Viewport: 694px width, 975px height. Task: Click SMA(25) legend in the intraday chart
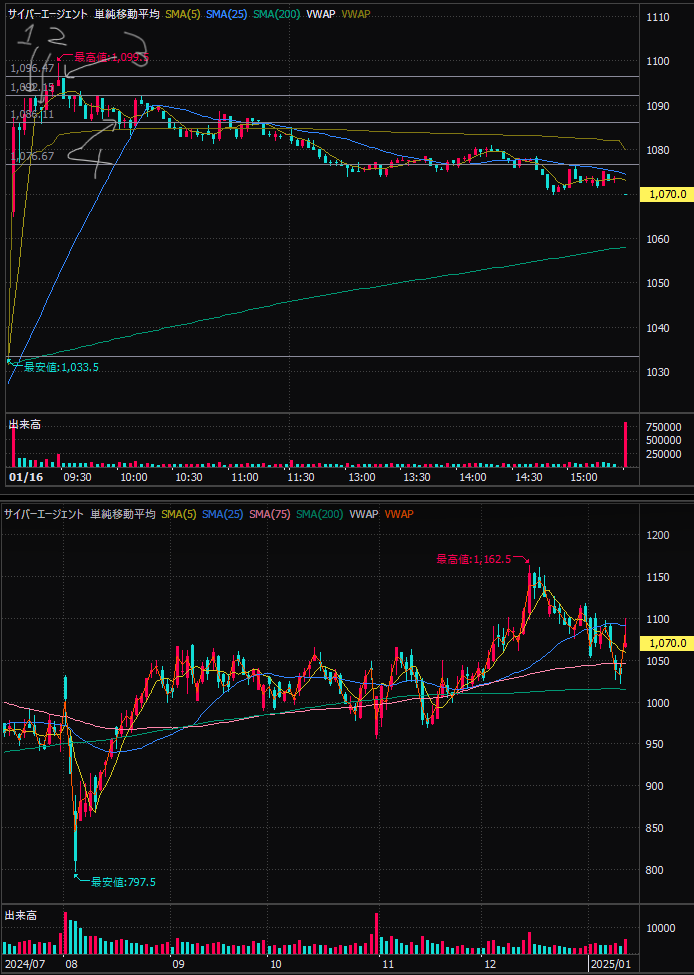pyautogui.click(x=225, y=14)
